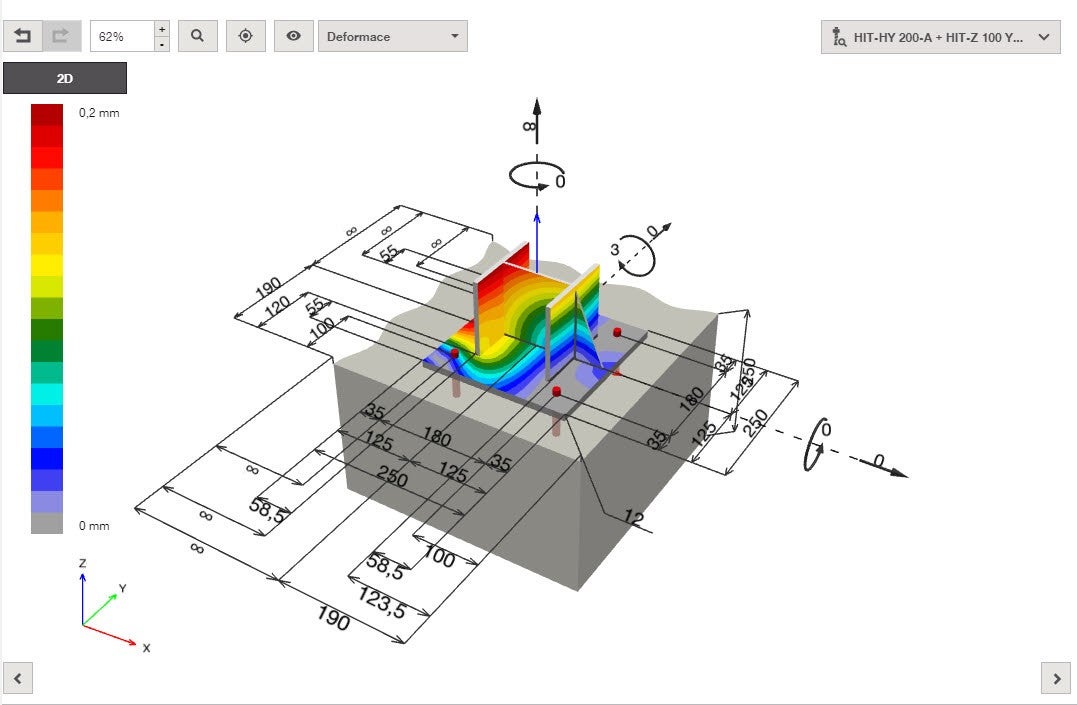Screen dimensions: 1077x705
Task: Go to the next panel with right arrow
Action: pyautogui.click(x=1056, y=679)
